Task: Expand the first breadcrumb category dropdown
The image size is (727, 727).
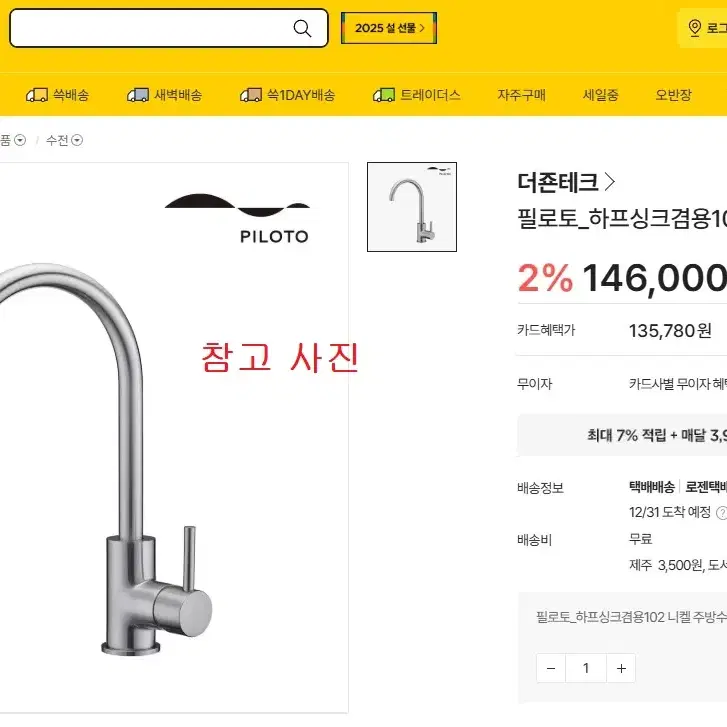Action: pos(20,140)
